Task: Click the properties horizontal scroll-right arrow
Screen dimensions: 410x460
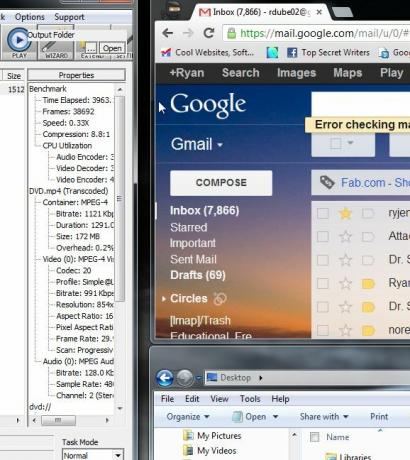Action: pyautogui.click(x=107, y=420)
